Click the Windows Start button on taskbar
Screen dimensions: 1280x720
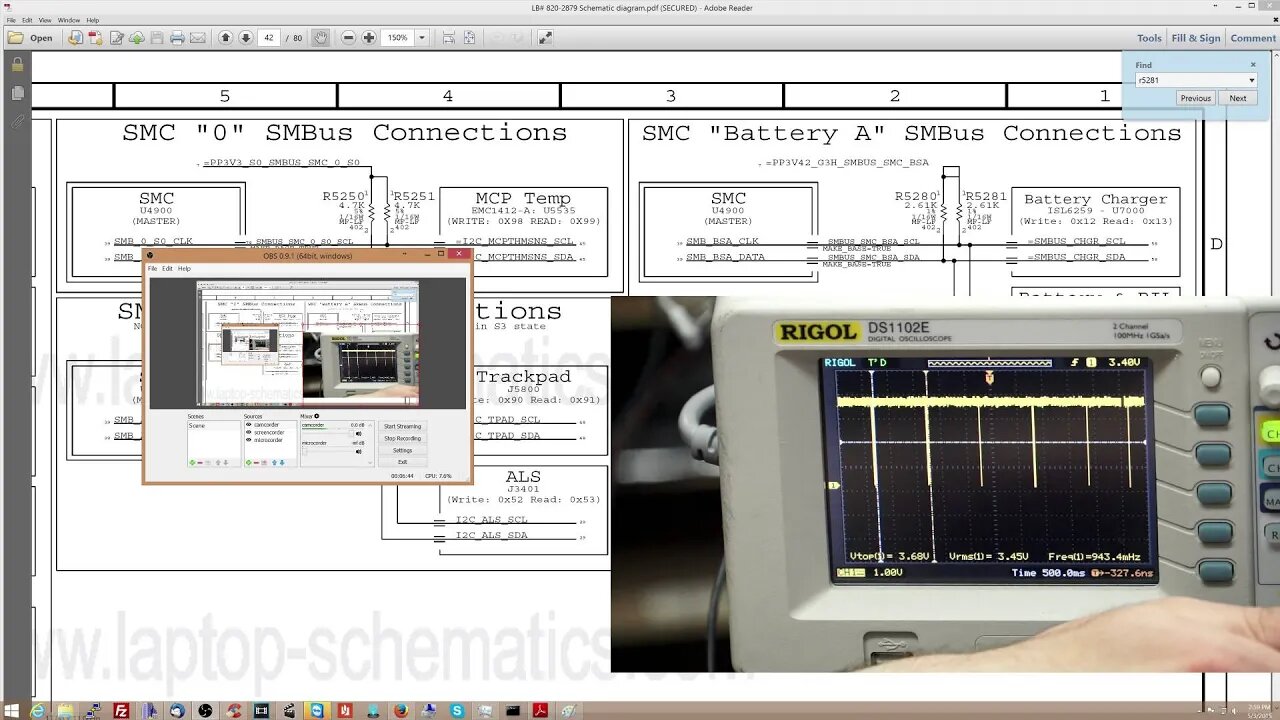[x=11, y=710]
